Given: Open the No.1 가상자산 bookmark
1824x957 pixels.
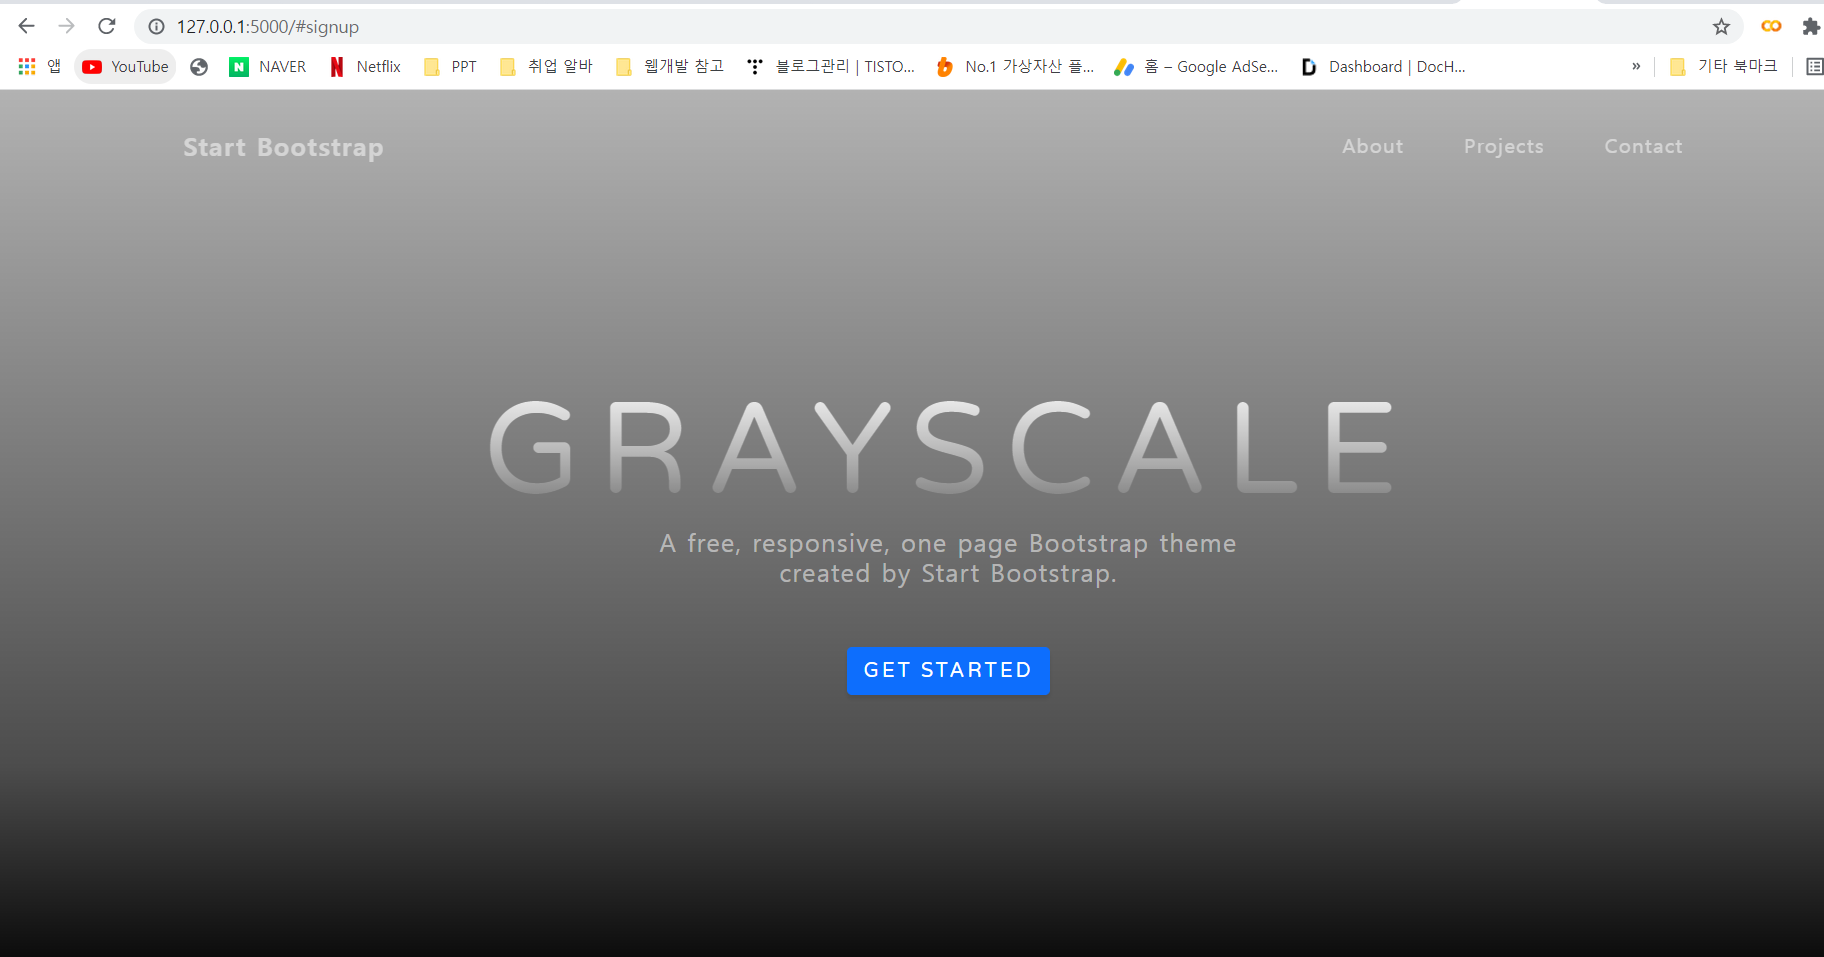Looking at the screenshot, I should tap(1015, 66).
